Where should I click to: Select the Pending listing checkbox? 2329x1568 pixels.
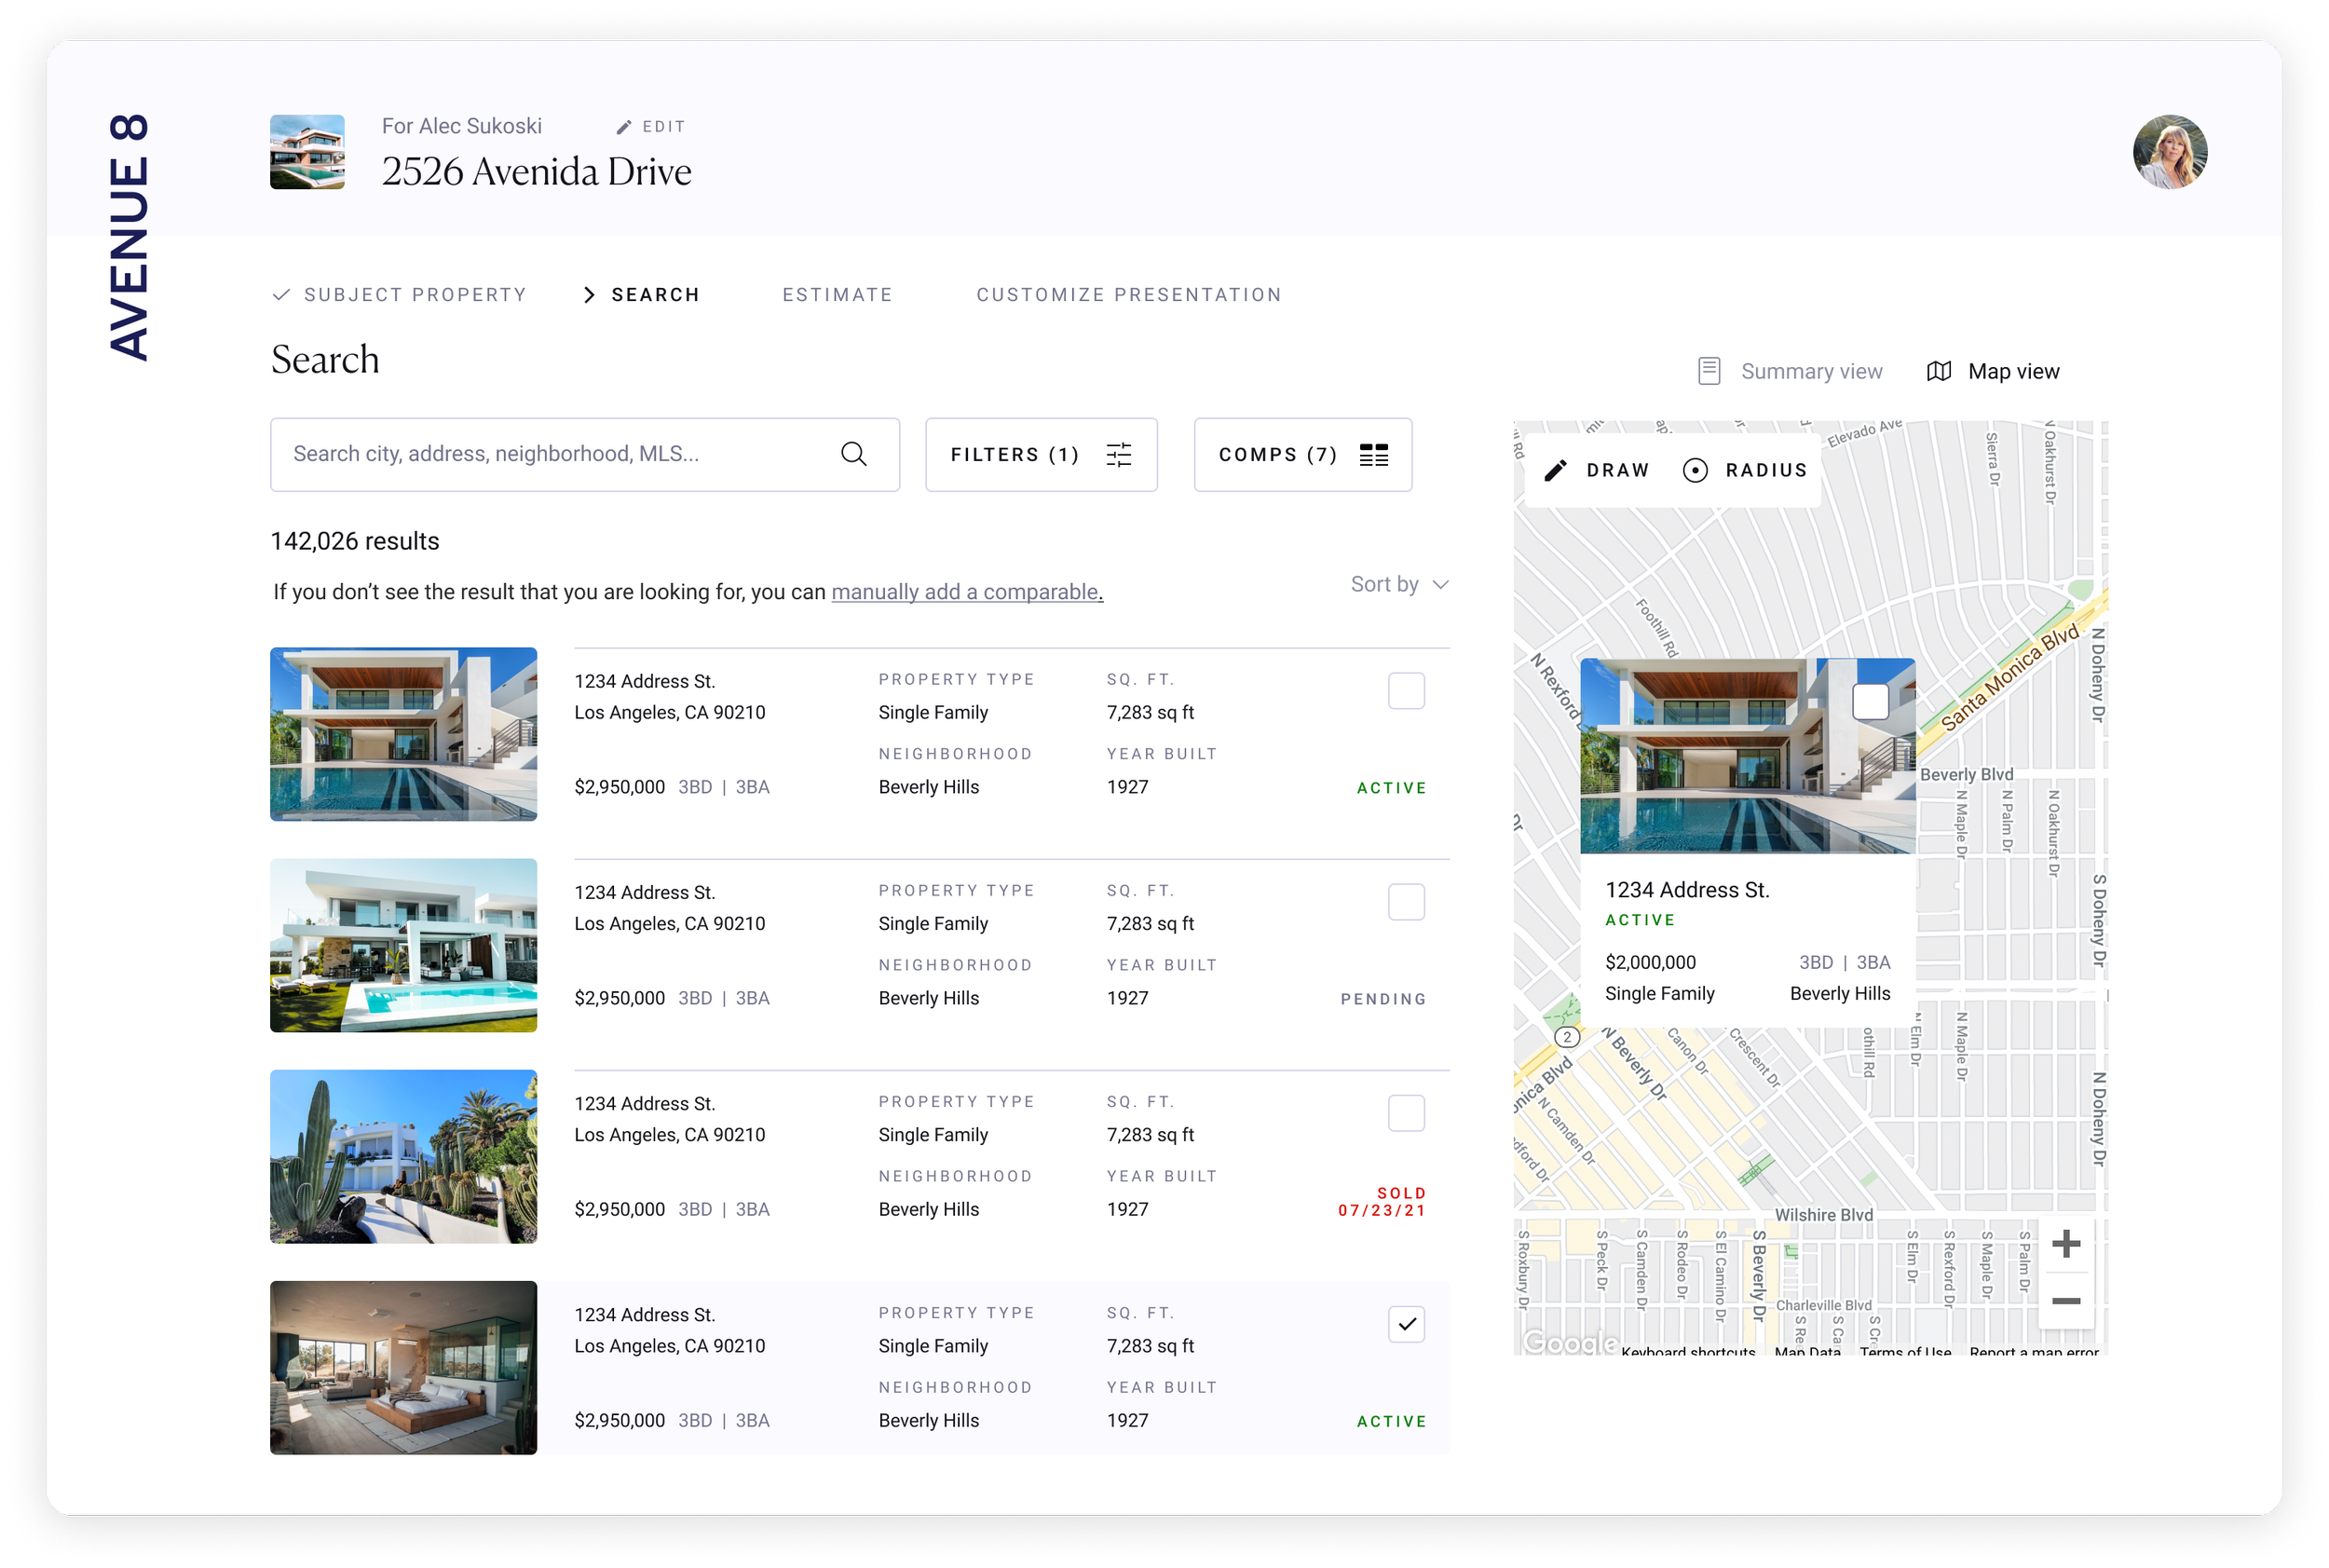click(x=1405, y=902)
